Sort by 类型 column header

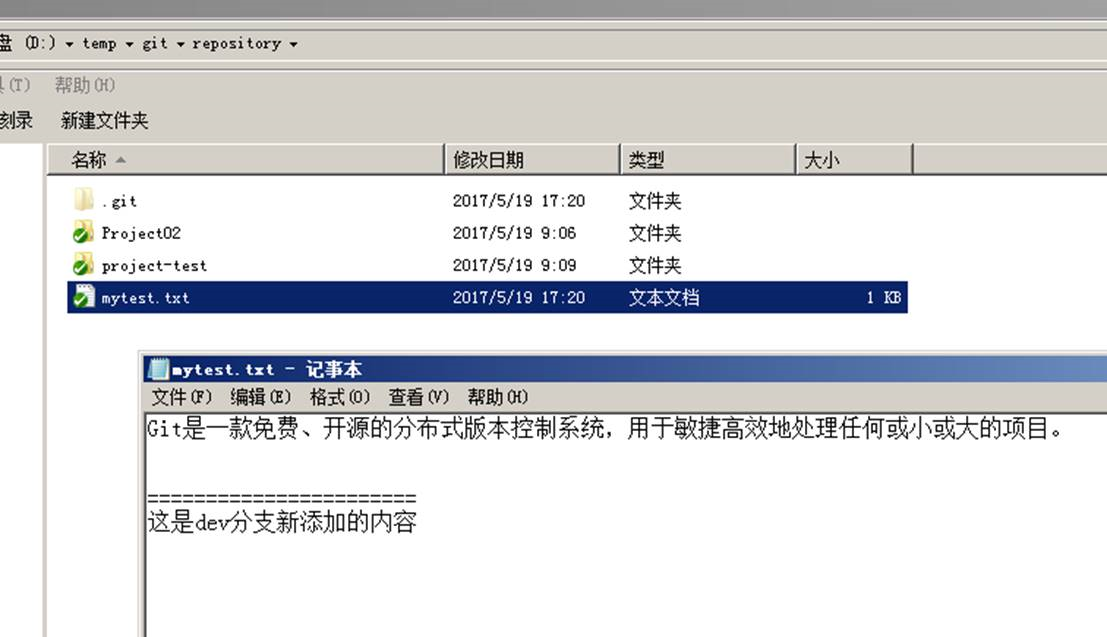point(708,160)
